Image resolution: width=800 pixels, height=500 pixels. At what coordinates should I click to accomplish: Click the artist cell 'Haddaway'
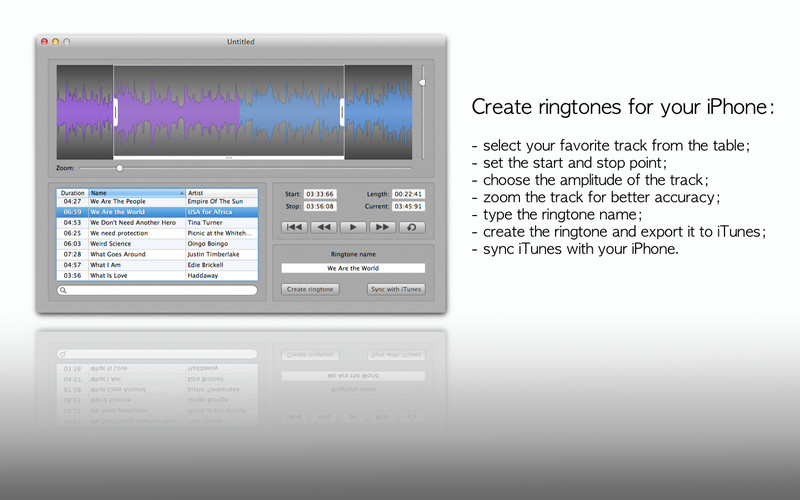coord(203,276)
